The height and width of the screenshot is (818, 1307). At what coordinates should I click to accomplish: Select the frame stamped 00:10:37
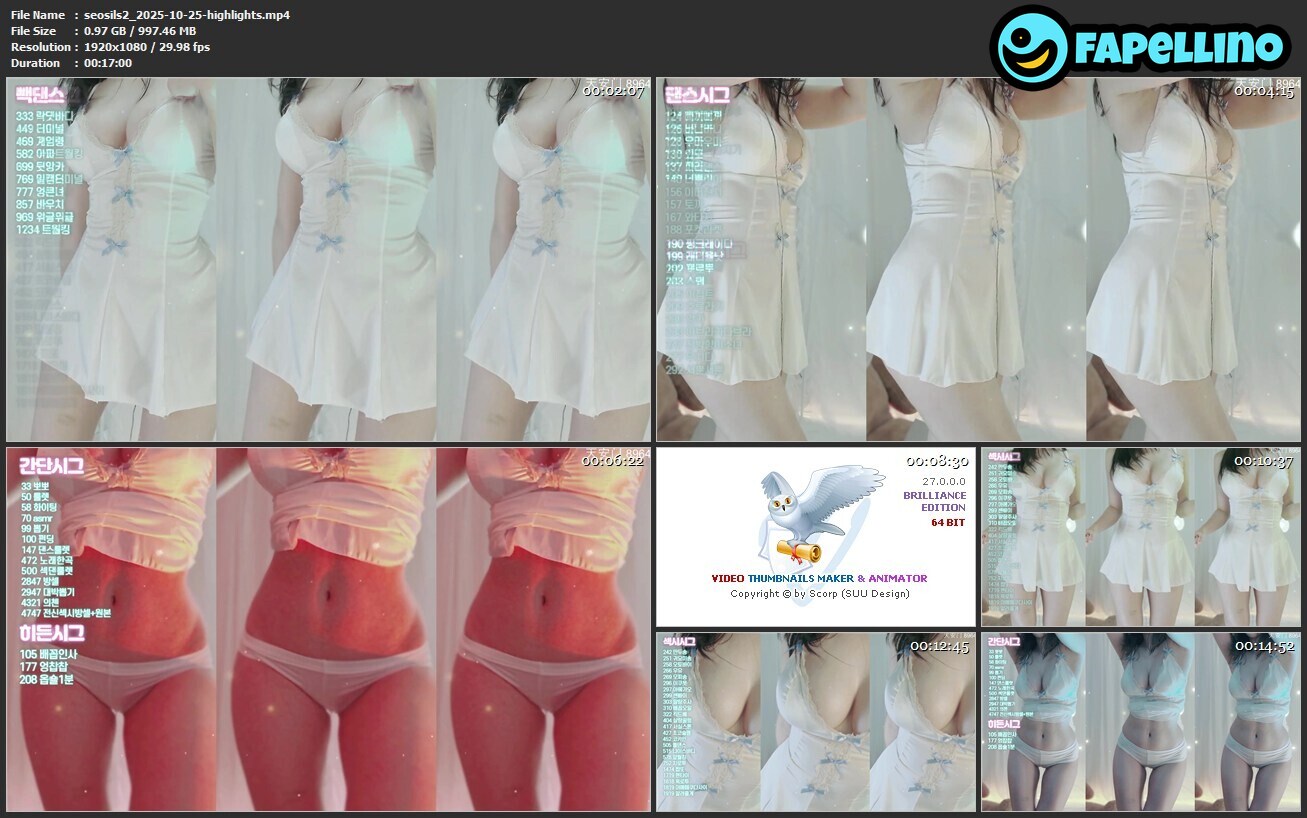[x=1140, y=537]
